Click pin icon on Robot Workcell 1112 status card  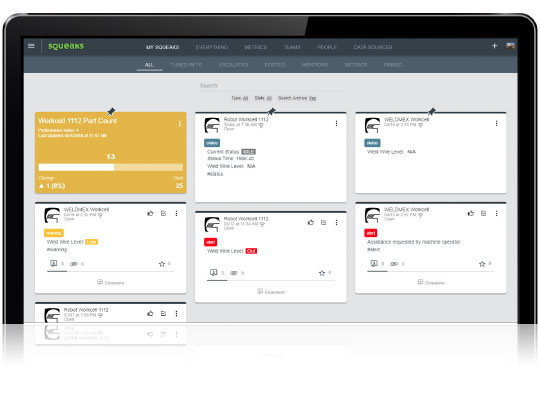point(271,111)
